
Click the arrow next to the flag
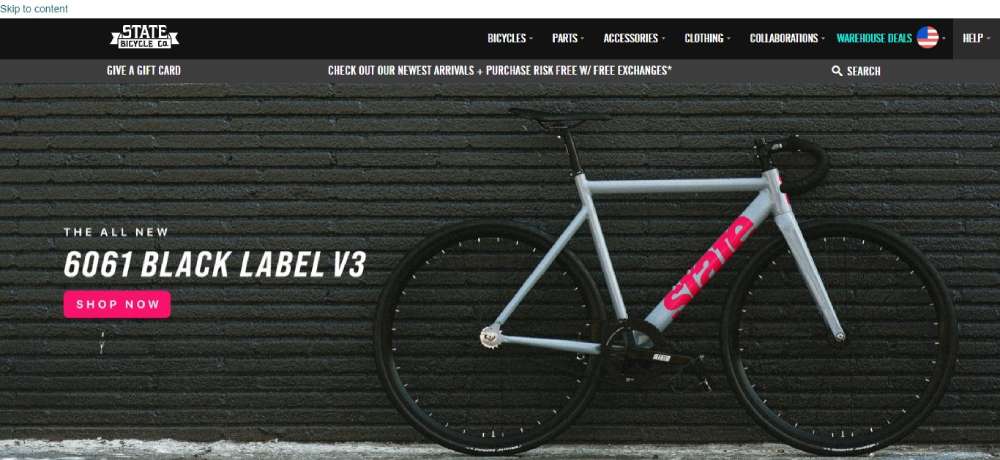(944, 38)
